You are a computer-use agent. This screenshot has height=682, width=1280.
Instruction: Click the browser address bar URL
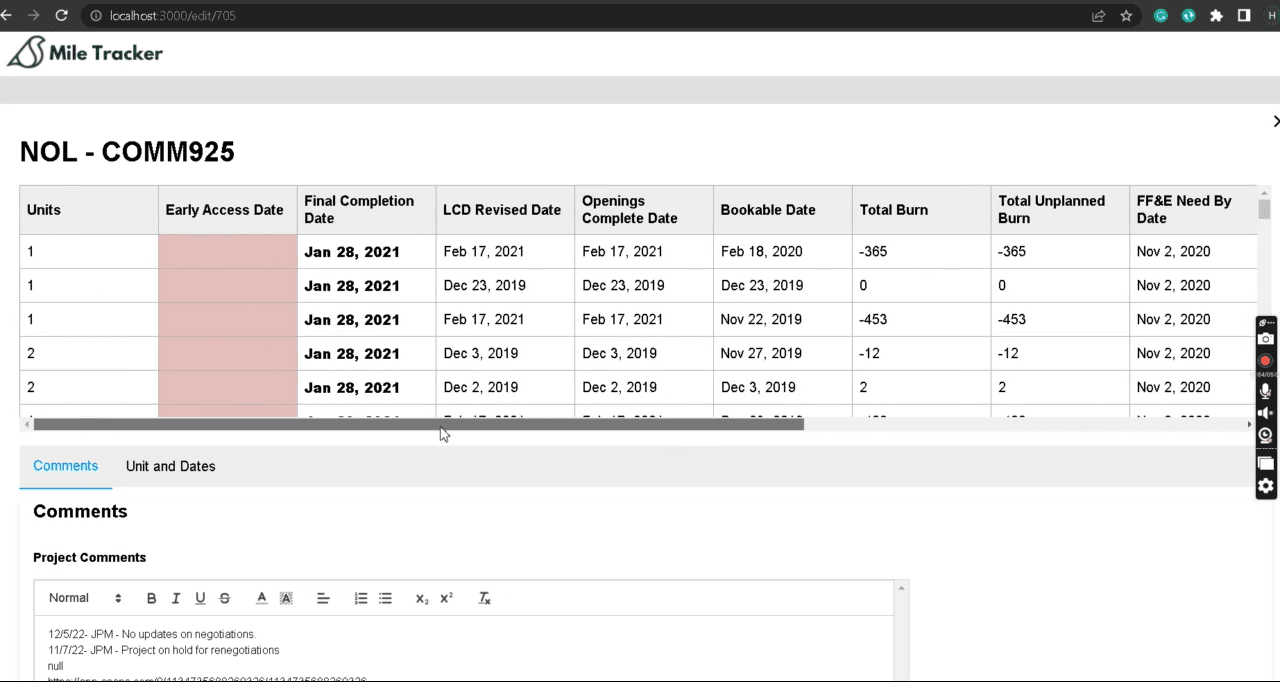coord(172,16)
